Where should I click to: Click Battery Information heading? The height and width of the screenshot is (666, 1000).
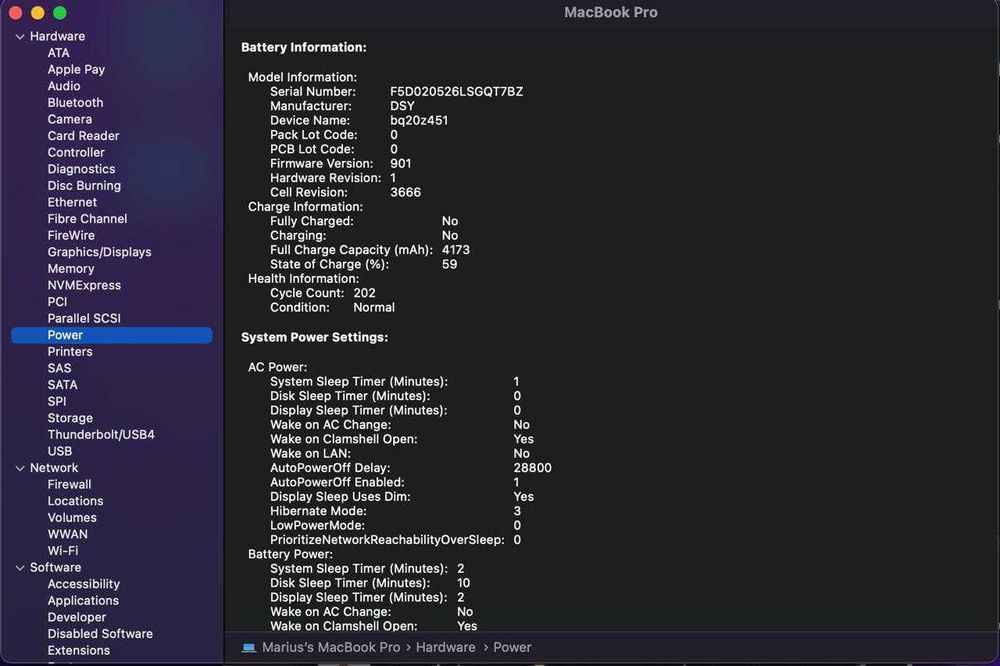coord(304,47)
